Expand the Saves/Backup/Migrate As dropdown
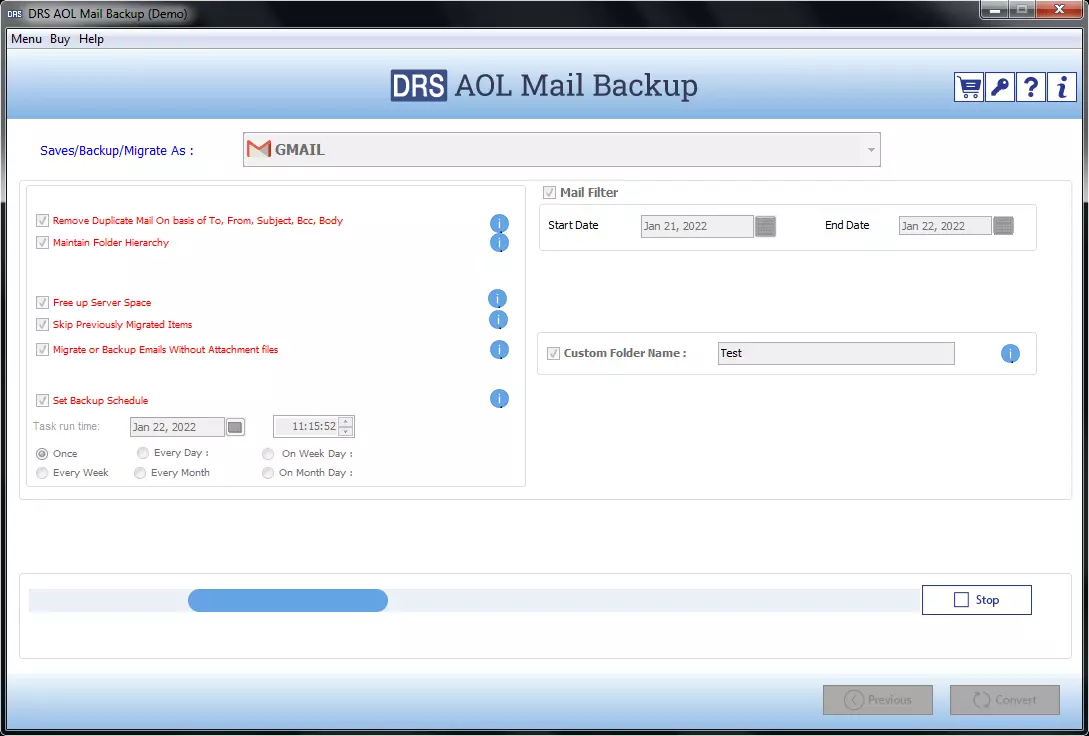1089x736 pixels. pos(871,150)
